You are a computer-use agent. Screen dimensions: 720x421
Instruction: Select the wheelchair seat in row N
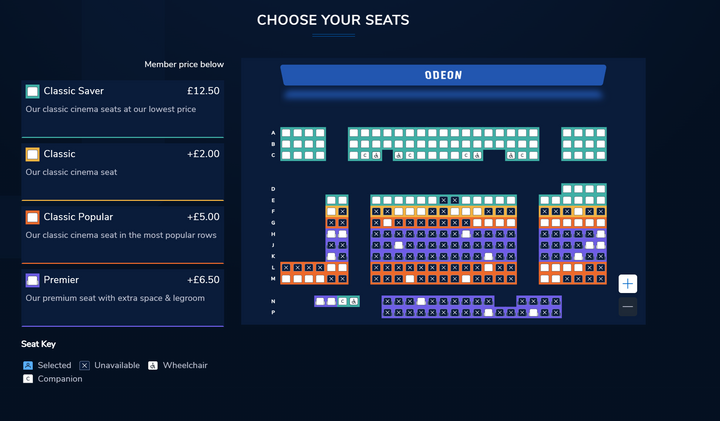click(354, 302)
